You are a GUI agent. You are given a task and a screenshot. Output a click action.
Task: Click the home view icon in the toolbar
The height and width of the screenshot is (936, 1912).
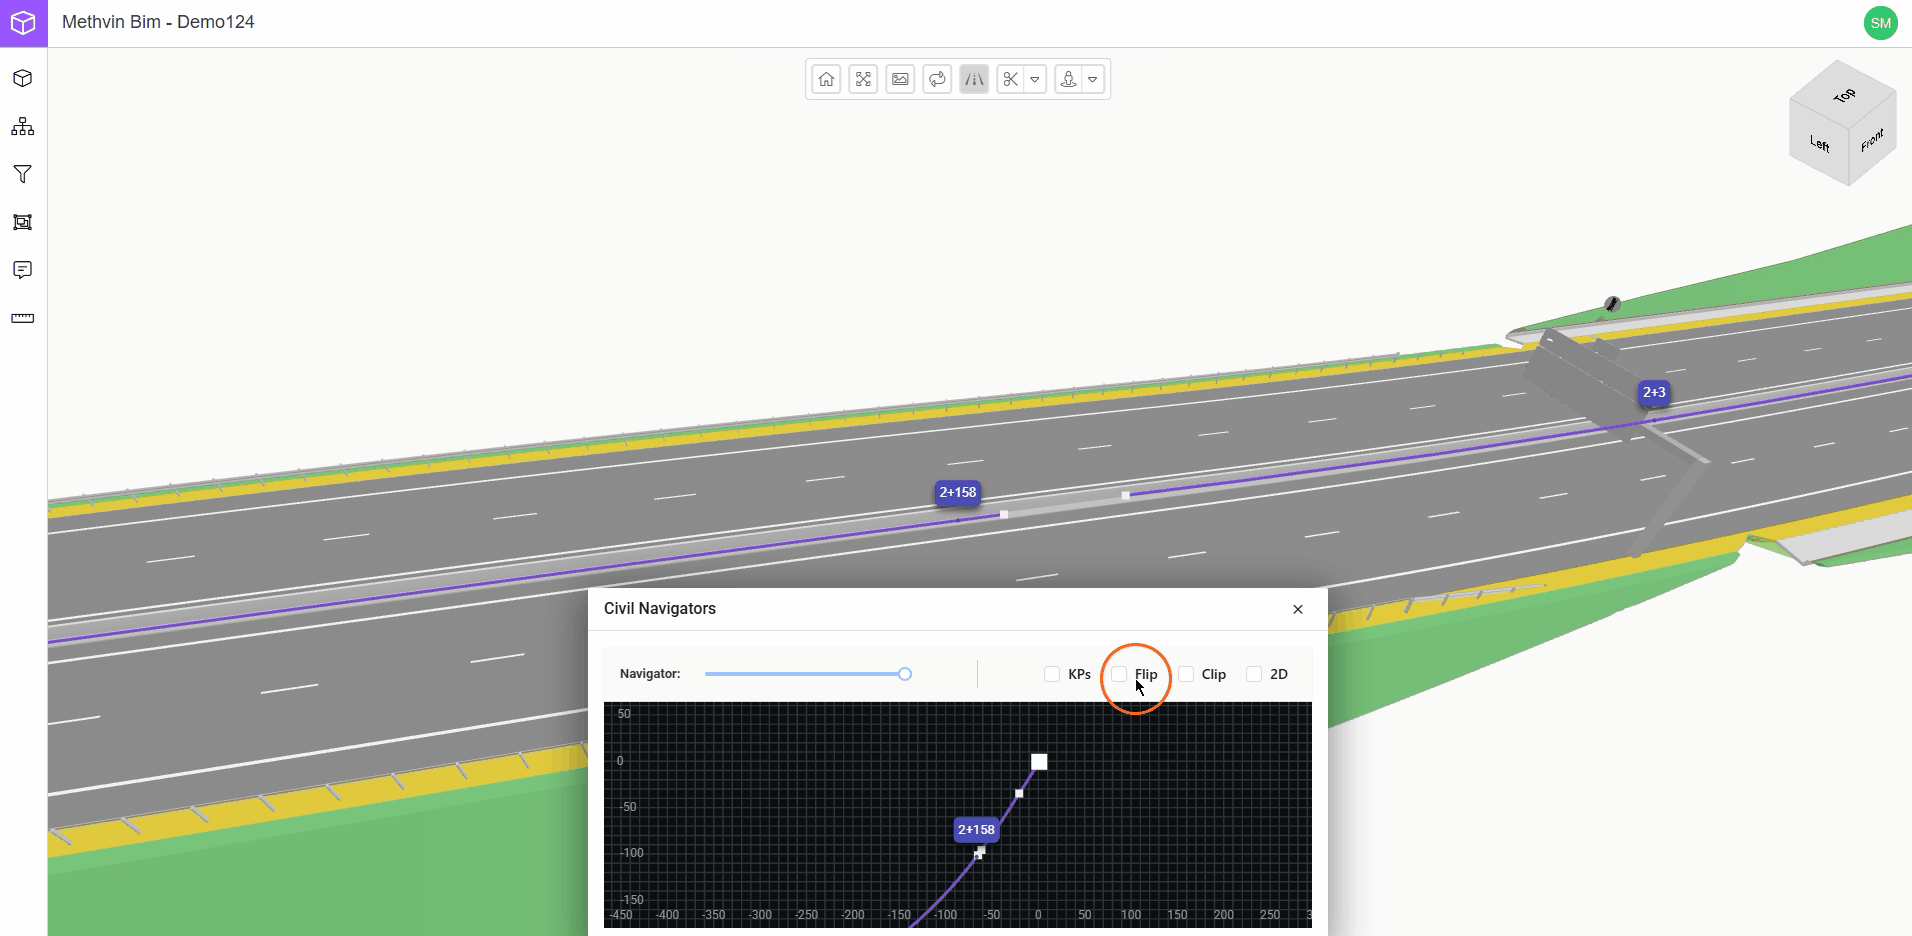[826, 78]
